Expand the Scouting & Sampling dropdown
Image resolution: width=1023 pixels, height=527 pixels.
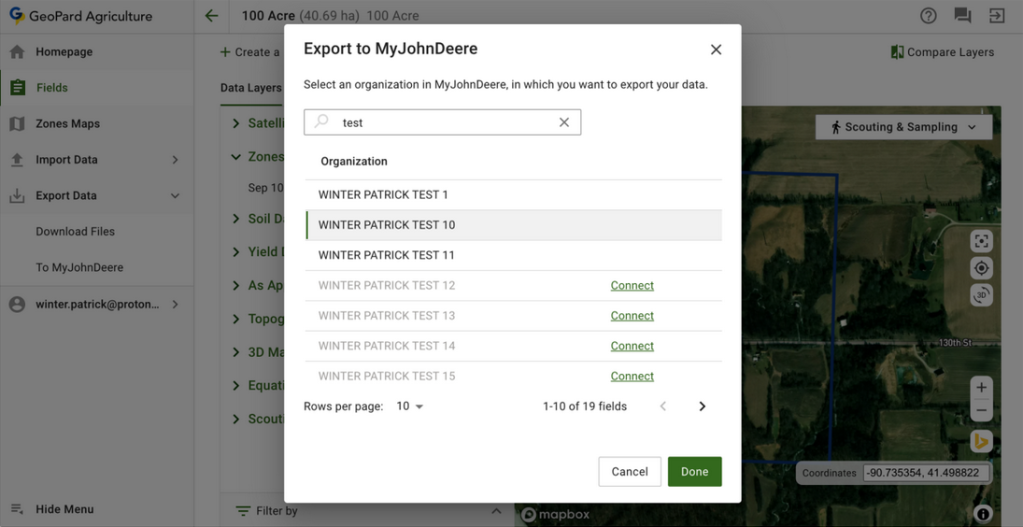pyautogui.click(x=904, y=127)
